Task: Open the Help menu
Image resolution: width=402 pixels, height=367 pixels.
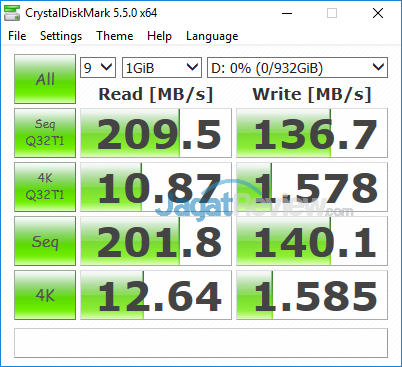Action: pyautogui.click(x=159, y=36)
